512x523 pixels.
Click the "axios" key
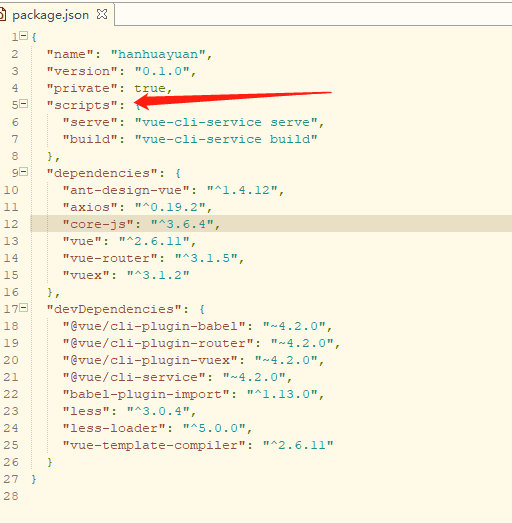[90, 207]
